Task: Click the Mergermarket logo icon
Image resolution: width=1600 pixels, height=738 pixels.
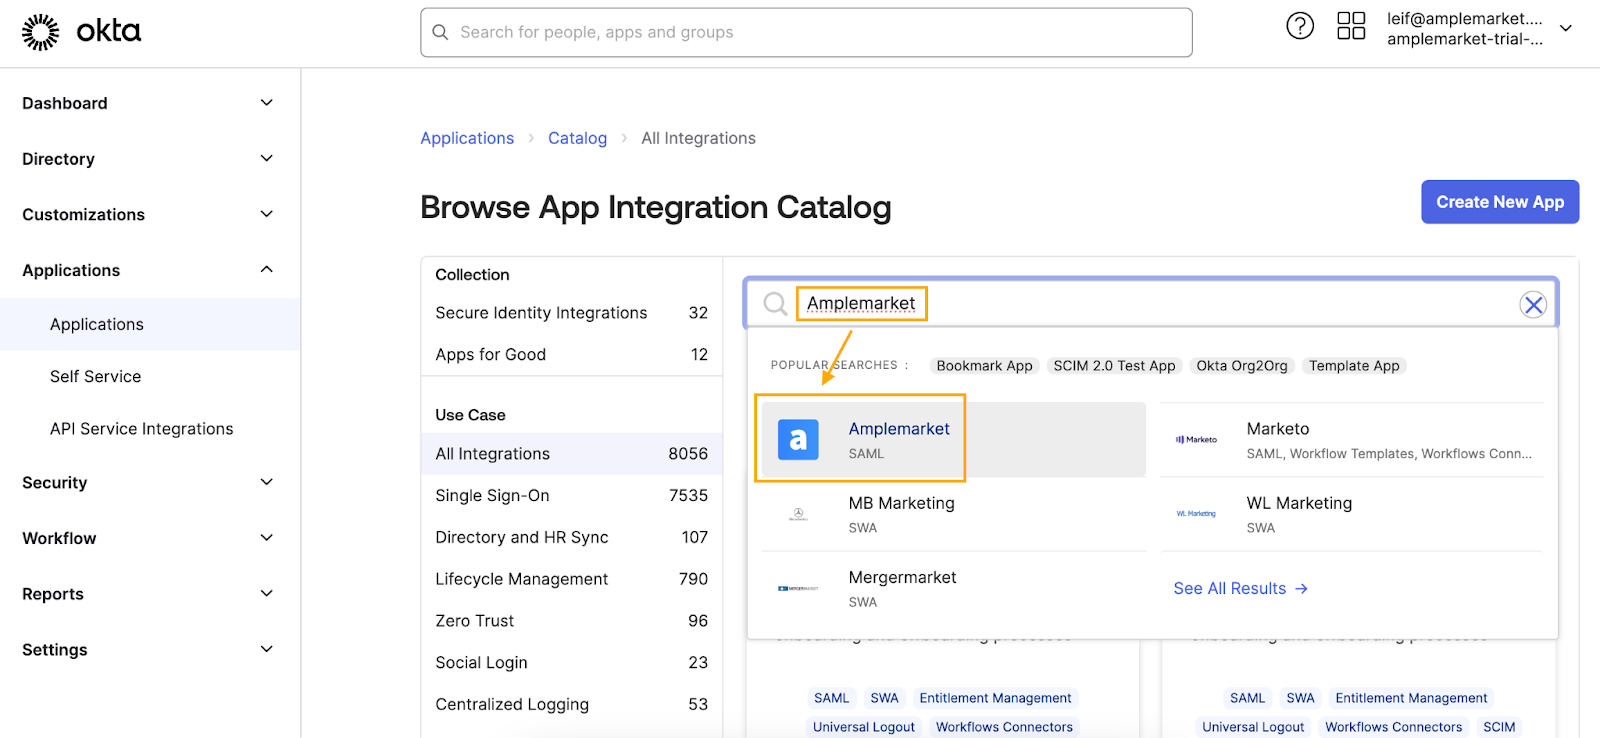Action: [x=798, y=588]
